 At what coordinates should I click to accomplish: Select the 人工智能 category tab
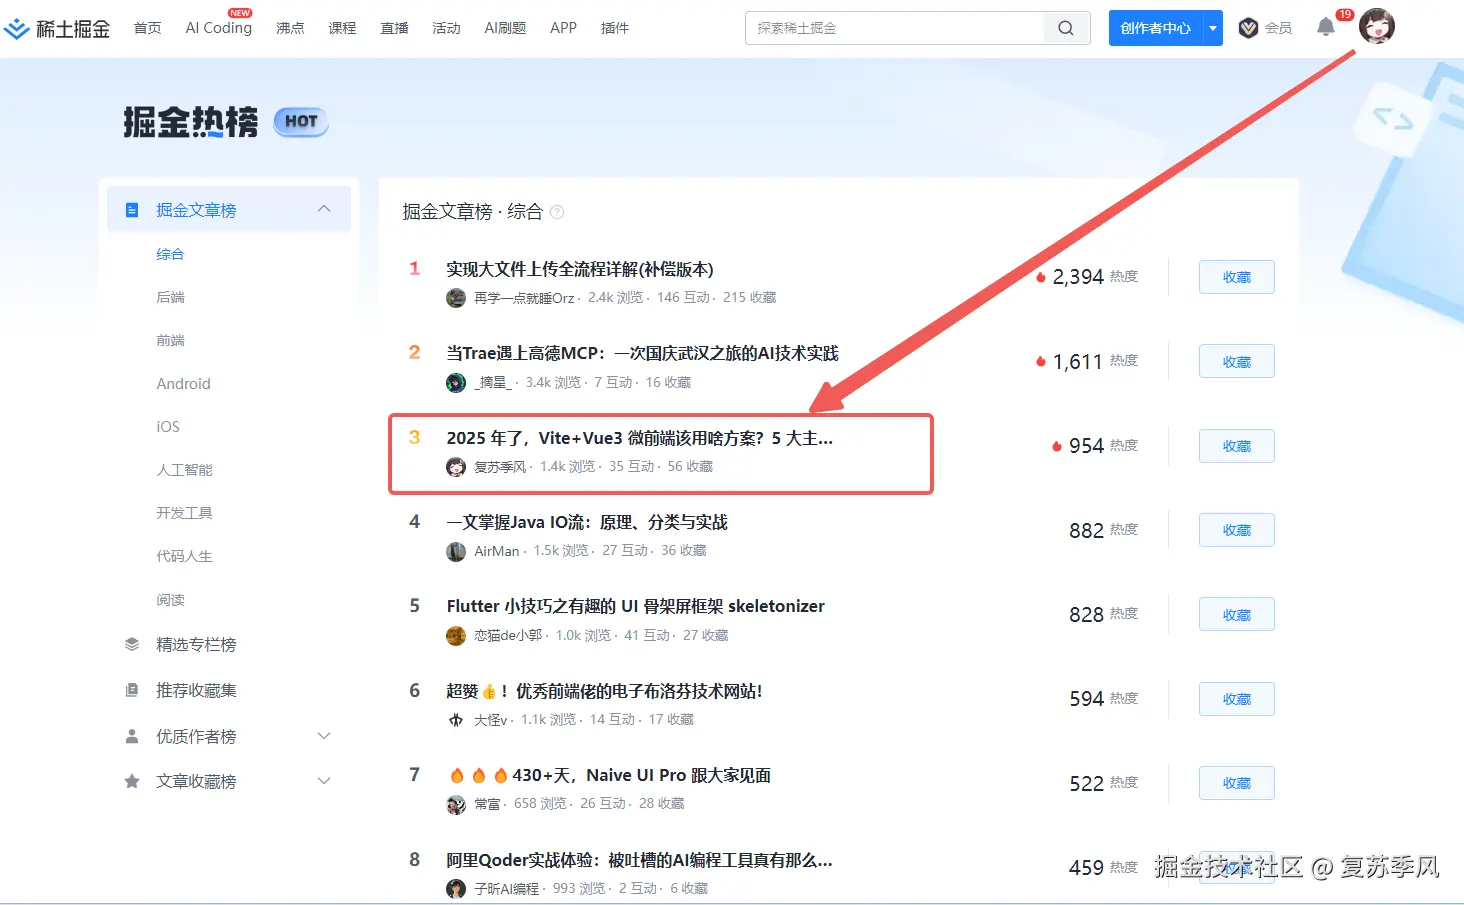(x=184, y=469)
